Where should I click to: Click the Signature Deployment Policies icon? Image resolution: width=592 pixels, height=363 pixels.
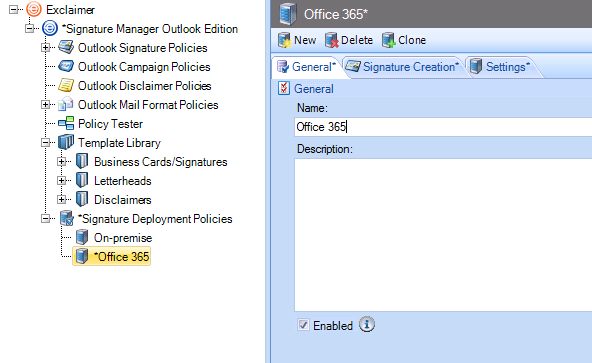point(67,218)
